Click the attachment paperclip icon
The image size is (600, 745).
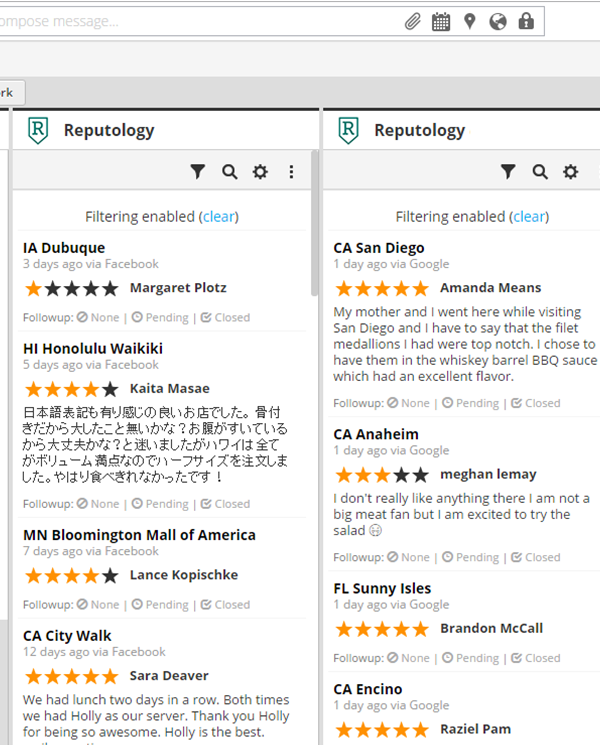click(x=413, y=21)
